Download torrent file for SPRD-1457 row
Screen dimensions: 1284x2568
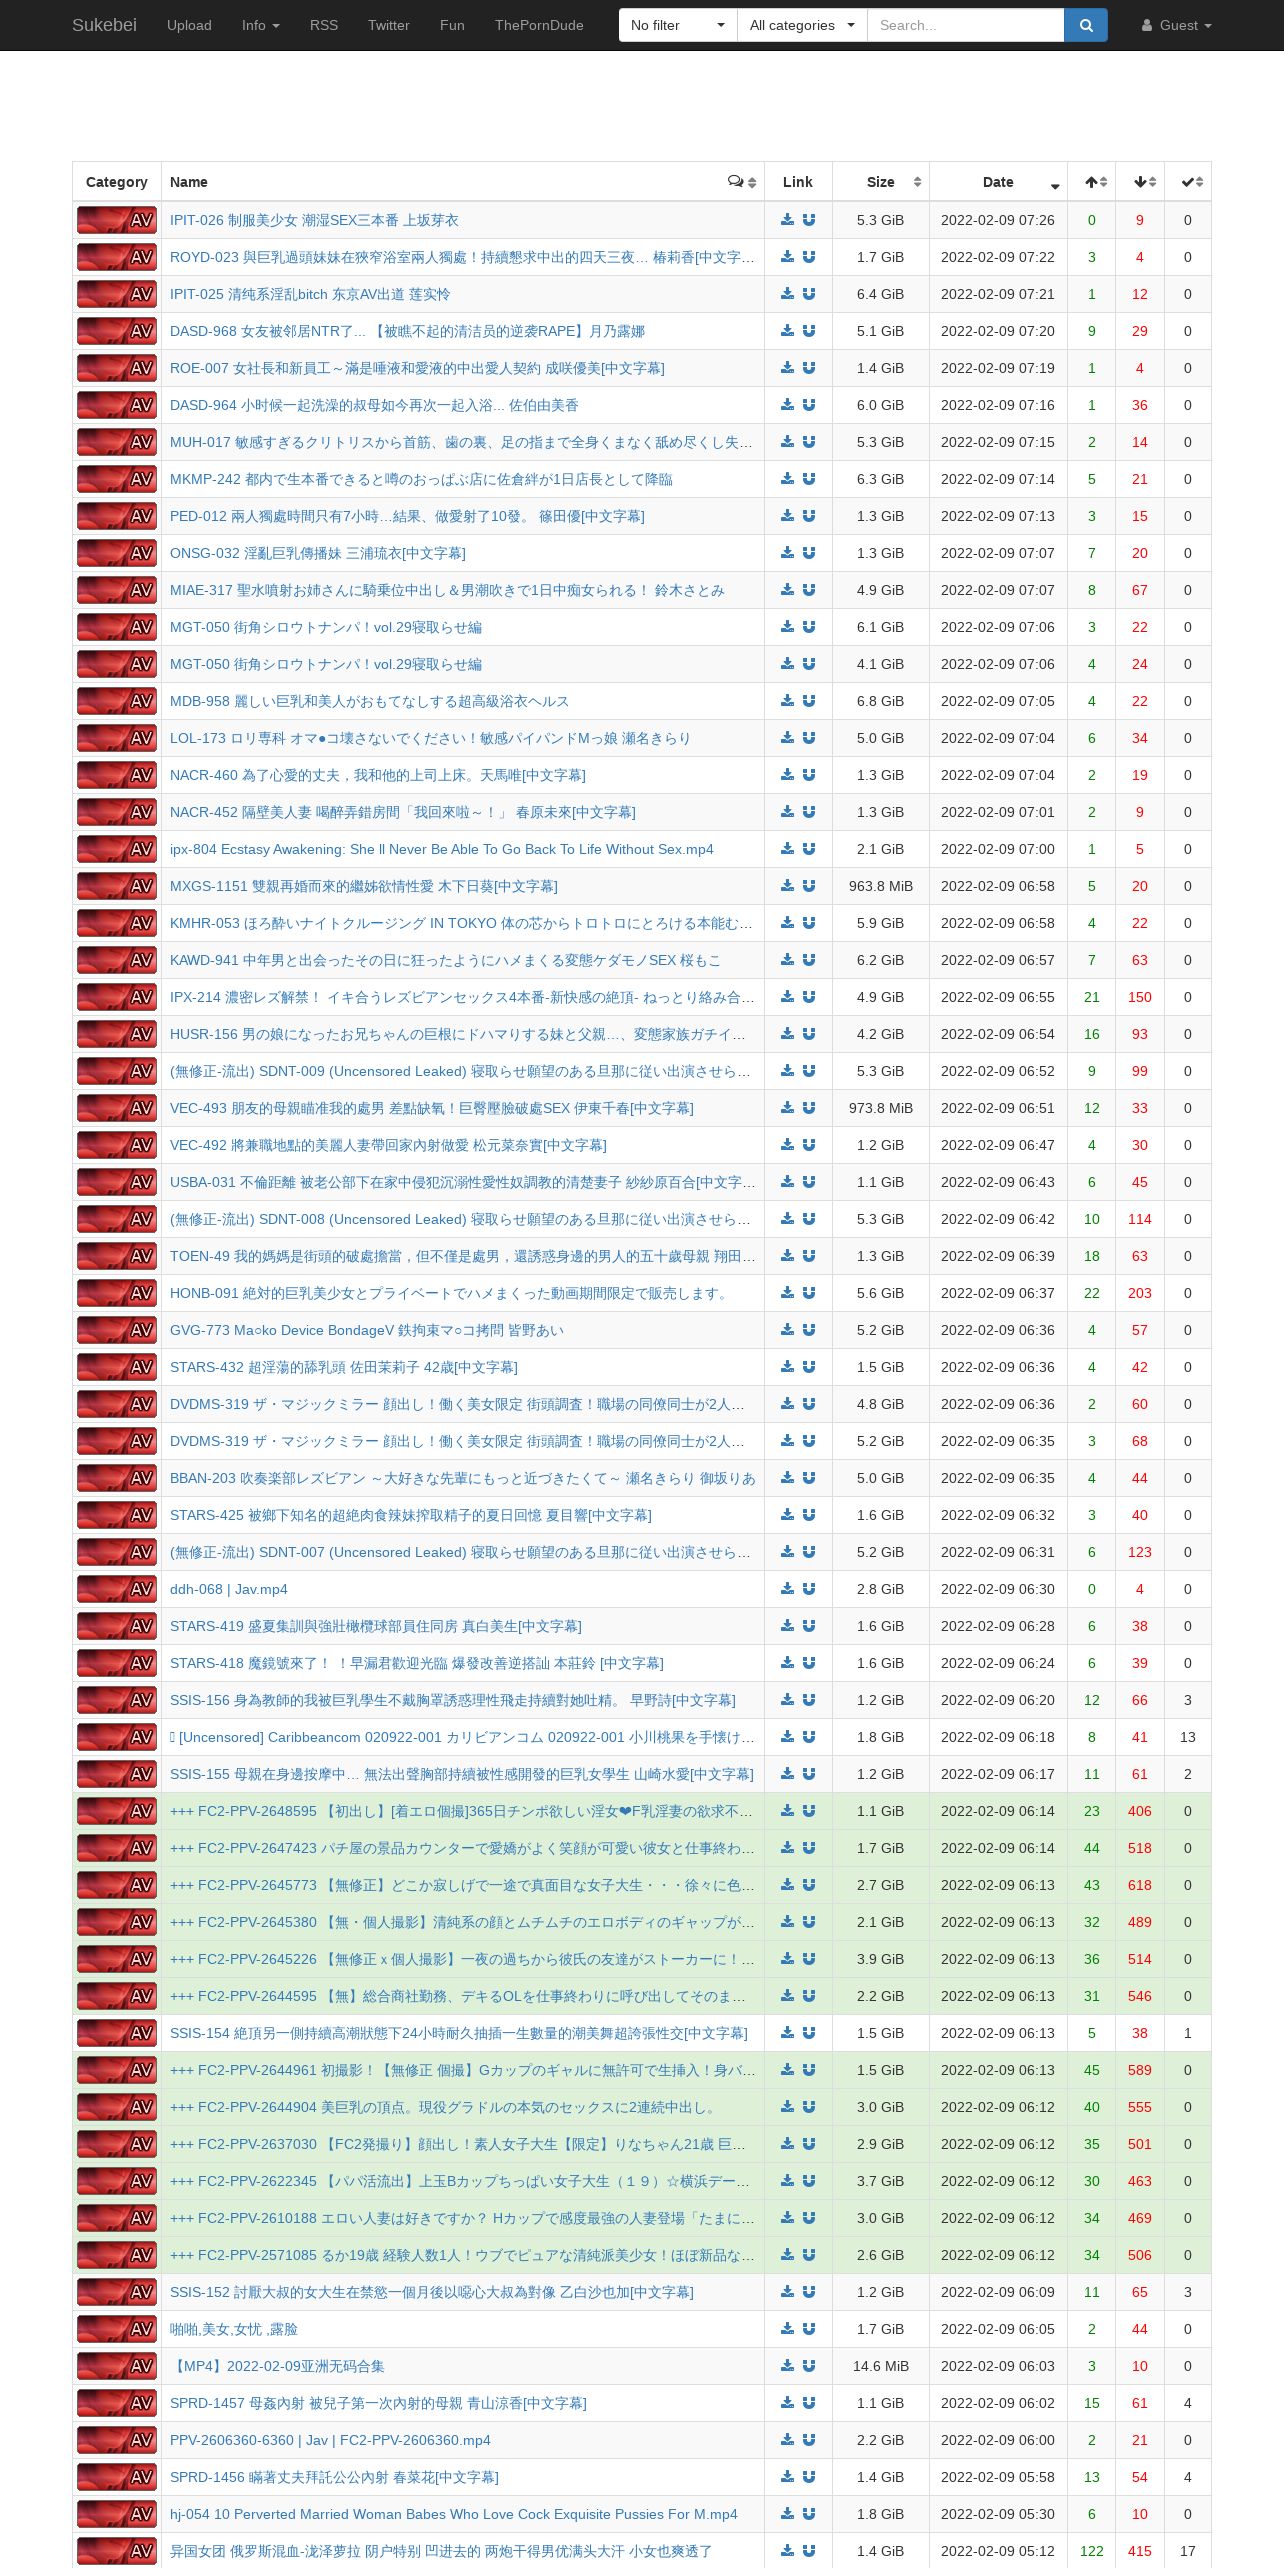[x=788, y=2403]
